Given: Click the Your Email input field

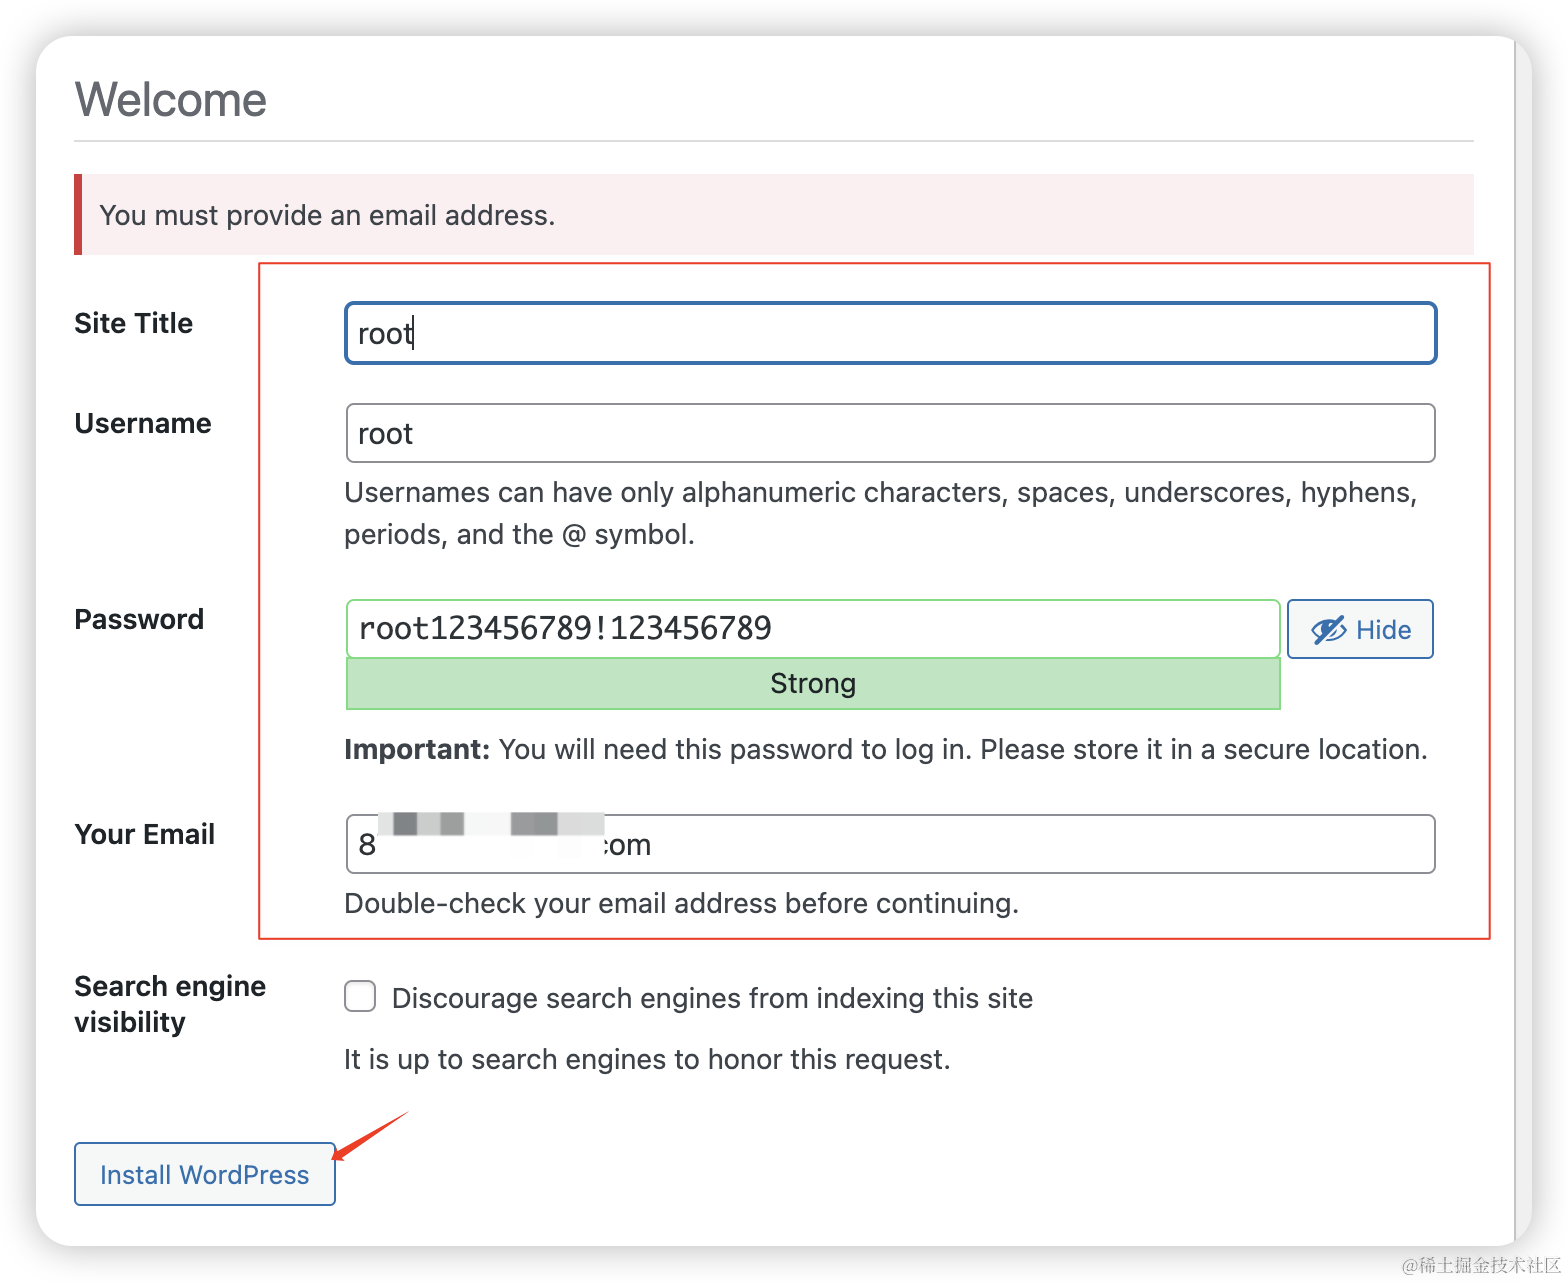Looking at the screenshot, I should point(890,844).
